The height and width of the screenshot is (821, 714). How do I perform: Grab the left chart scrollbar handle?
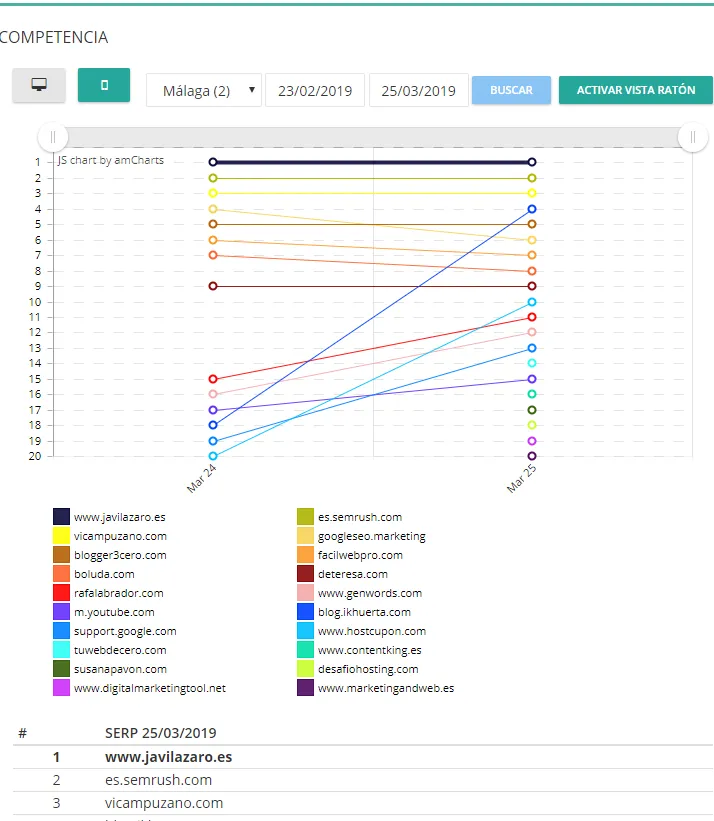click(53, 137)
